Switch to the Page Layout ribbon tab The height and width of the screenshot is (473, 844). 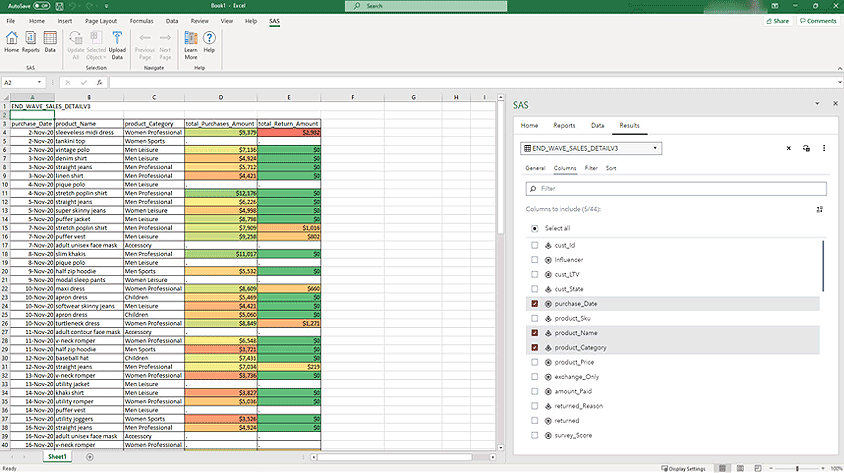click(x=101, y=21)
